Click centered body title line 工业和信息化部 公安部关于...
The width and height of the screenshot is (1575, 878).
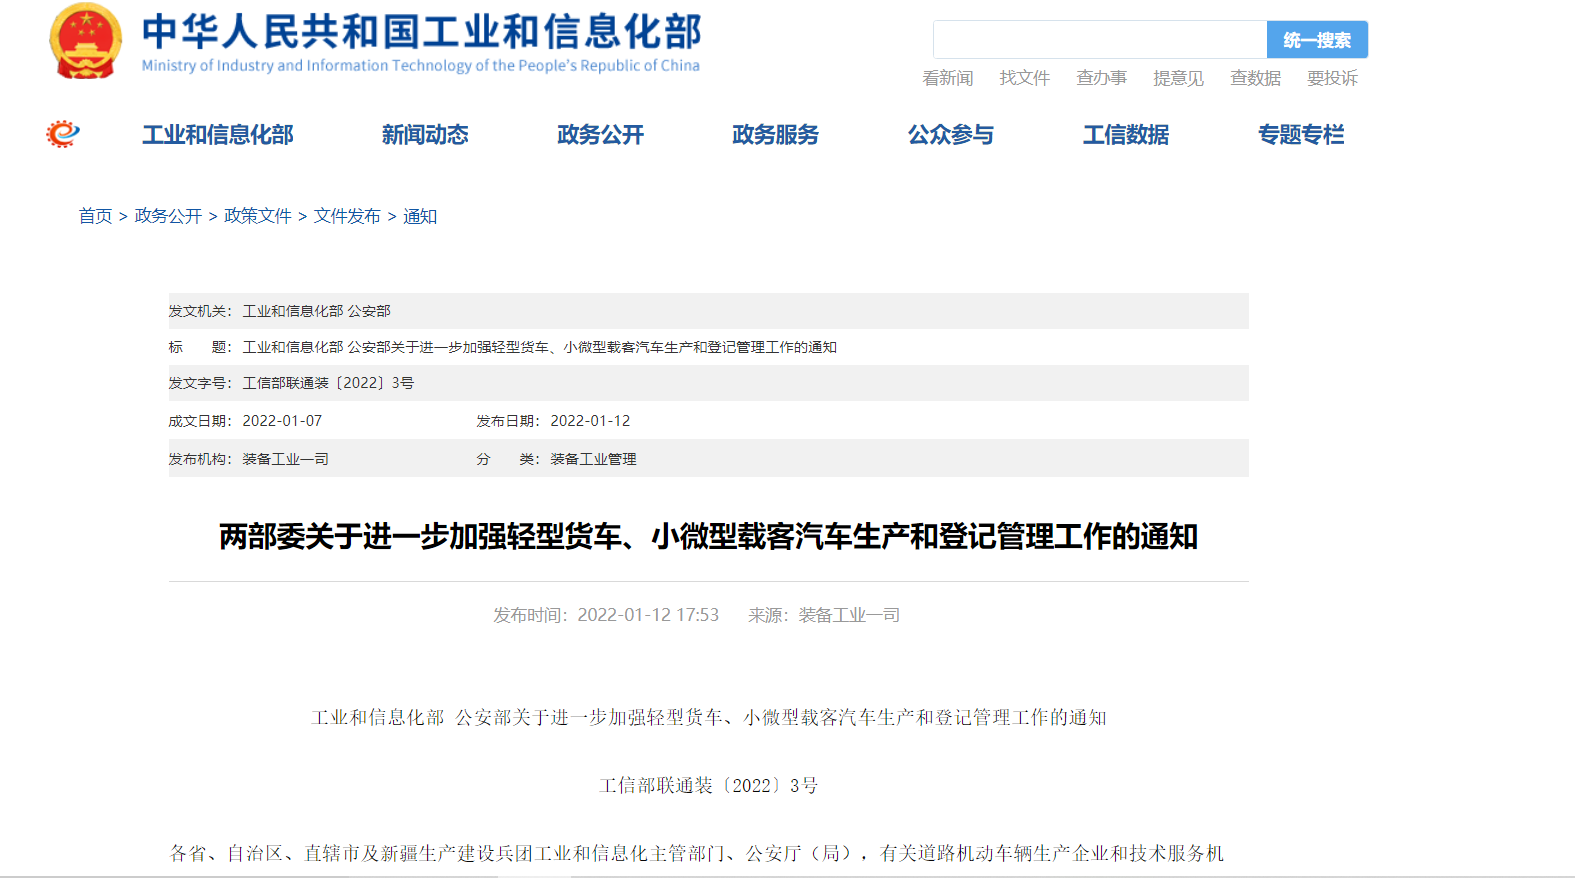coord(709,718)
